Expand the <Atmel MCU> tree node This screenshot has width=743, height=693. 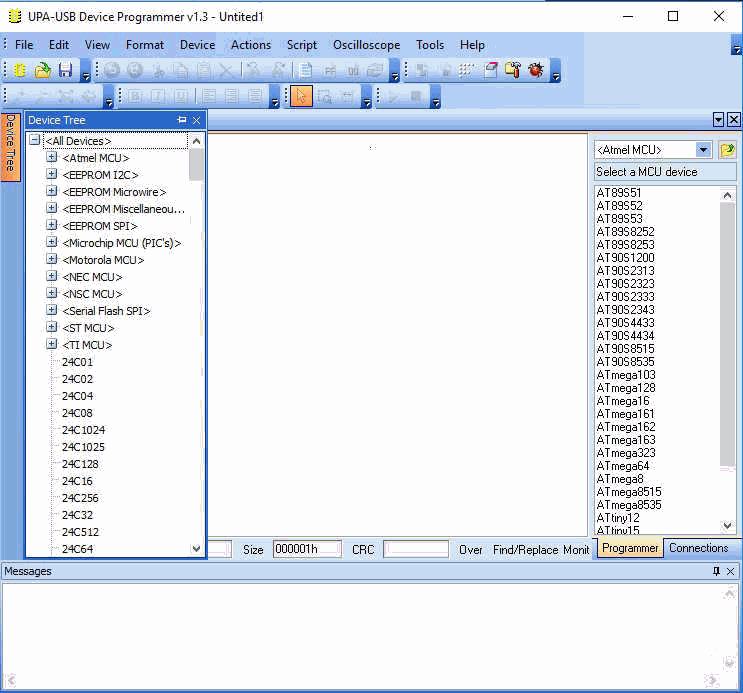[x=52, y=157]
